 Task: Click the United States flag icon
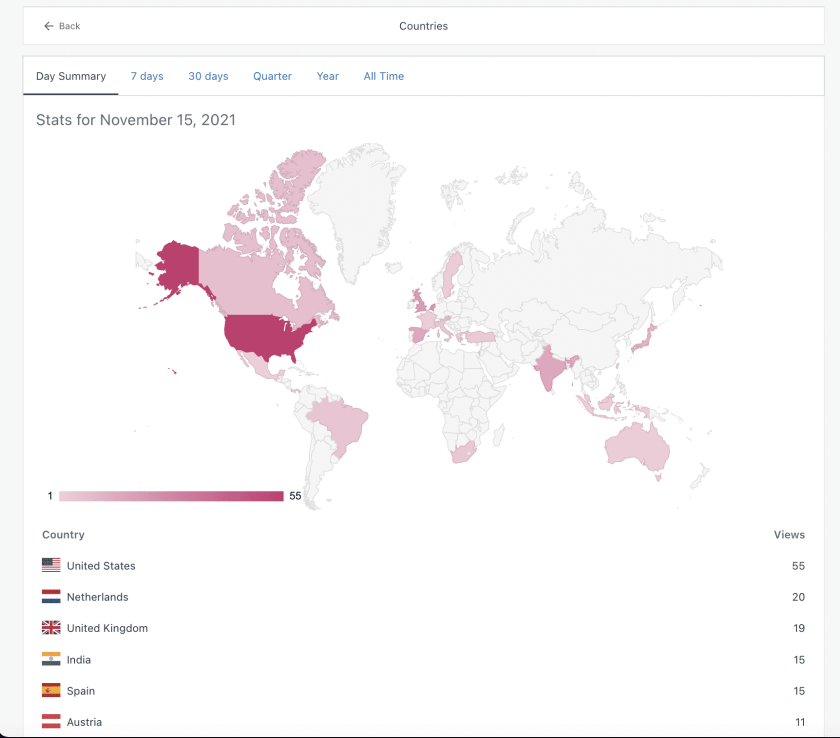point(51,565)
